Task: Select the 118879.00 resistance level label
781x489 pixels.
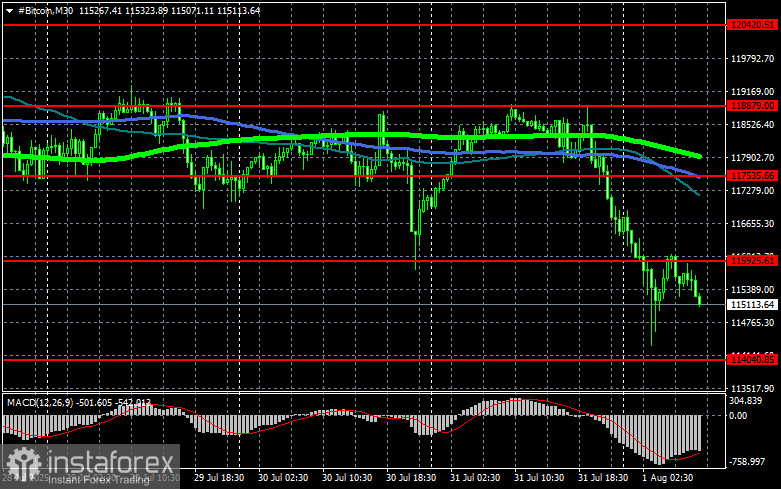Action: [752, 106]
